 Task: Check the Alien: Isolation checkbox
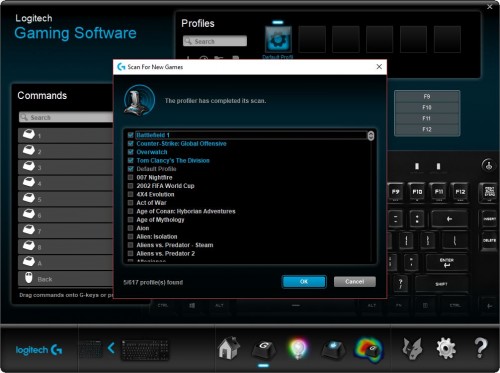131,237
